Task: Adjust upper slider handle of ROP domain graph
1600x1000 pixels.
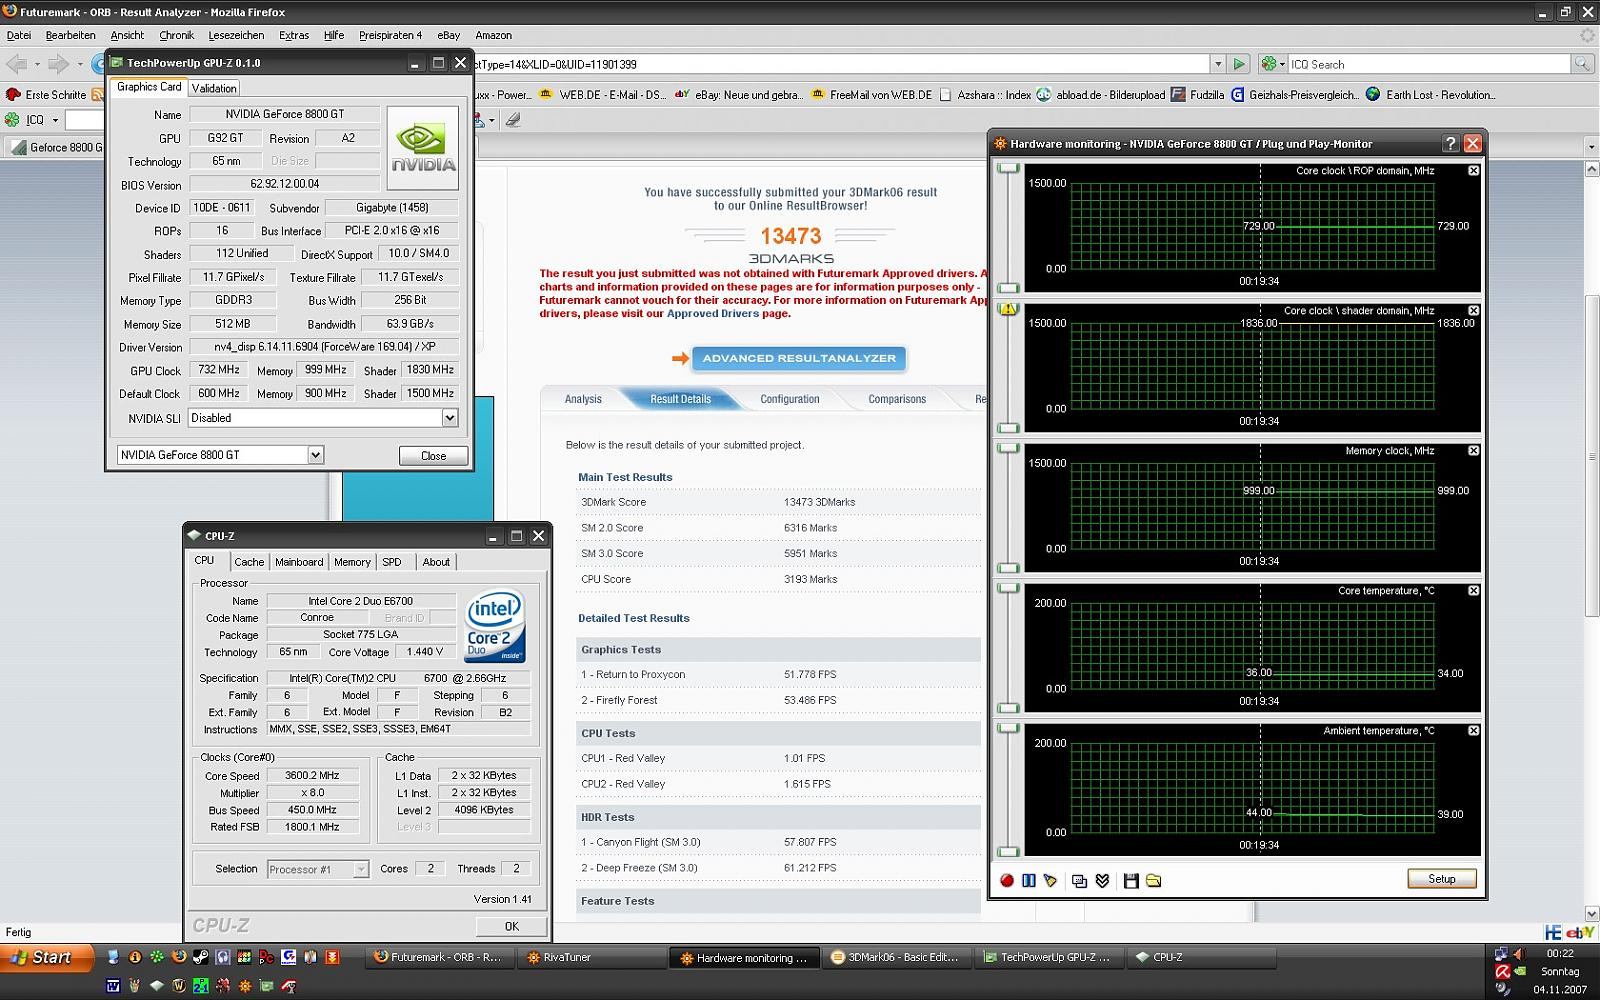Action: (1008, 168)
